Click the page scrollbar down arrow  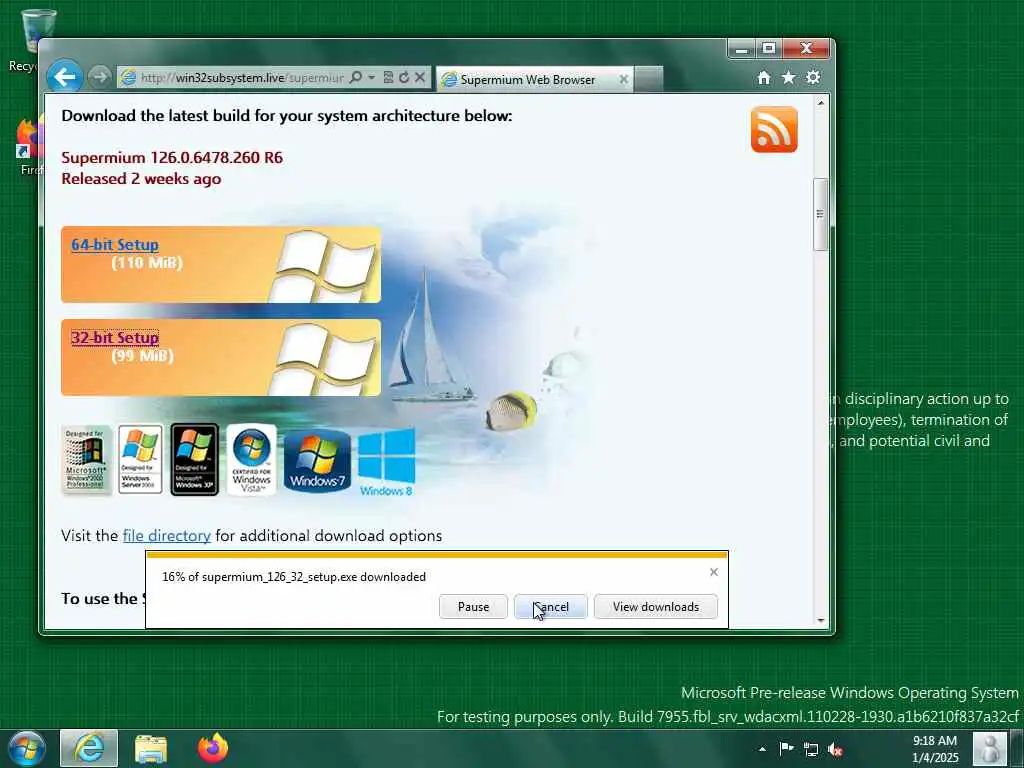tap(821, 620)
